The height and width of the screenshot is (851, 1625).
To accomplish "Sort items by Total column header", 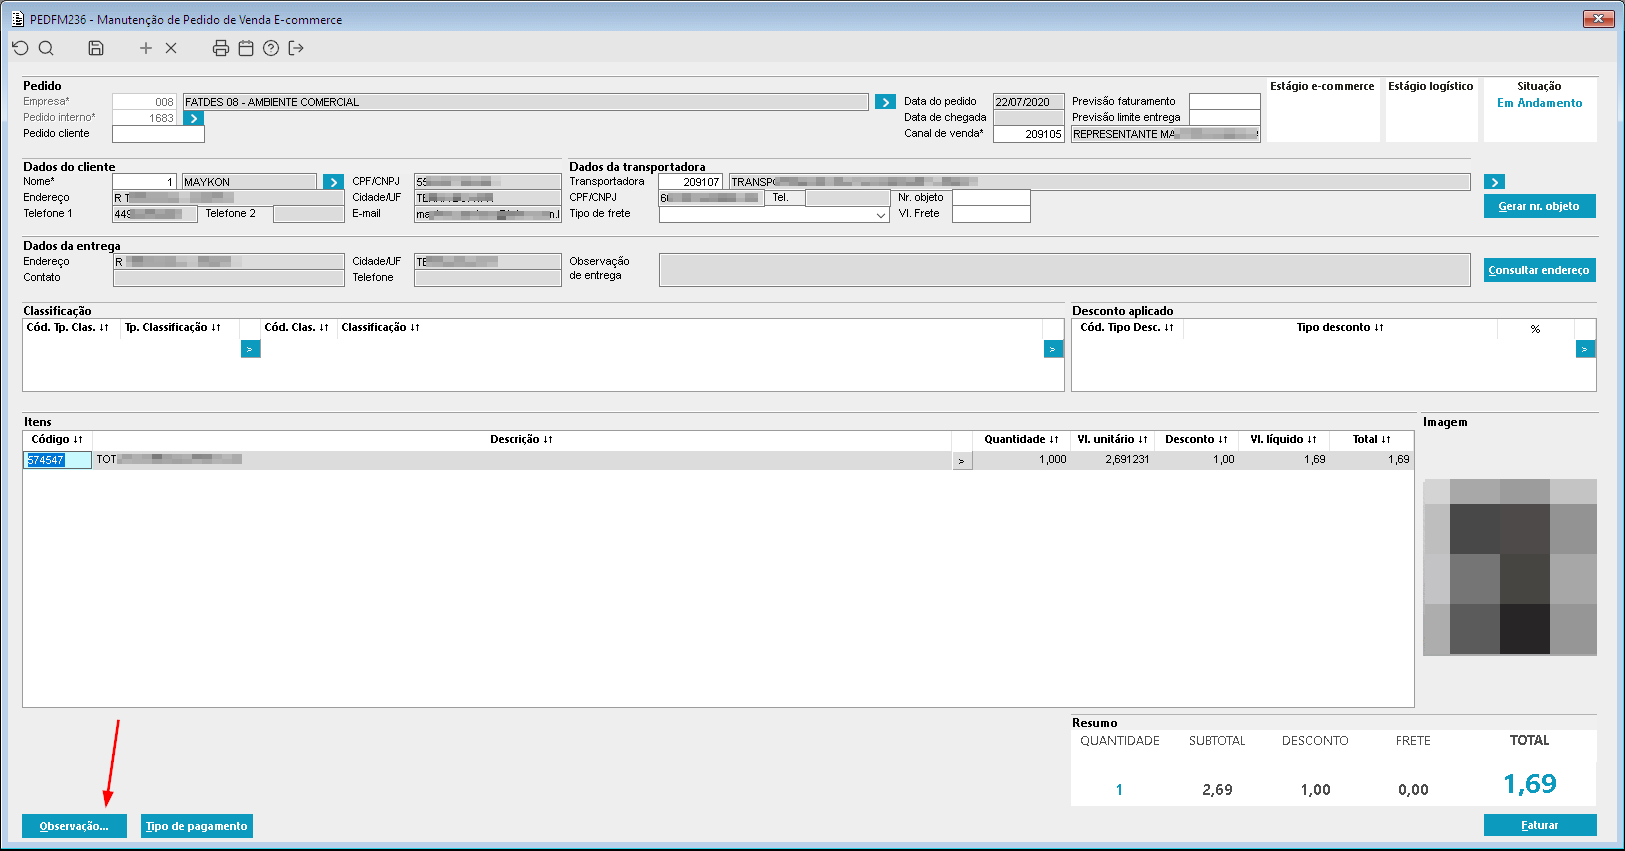I will (1371, 439).
